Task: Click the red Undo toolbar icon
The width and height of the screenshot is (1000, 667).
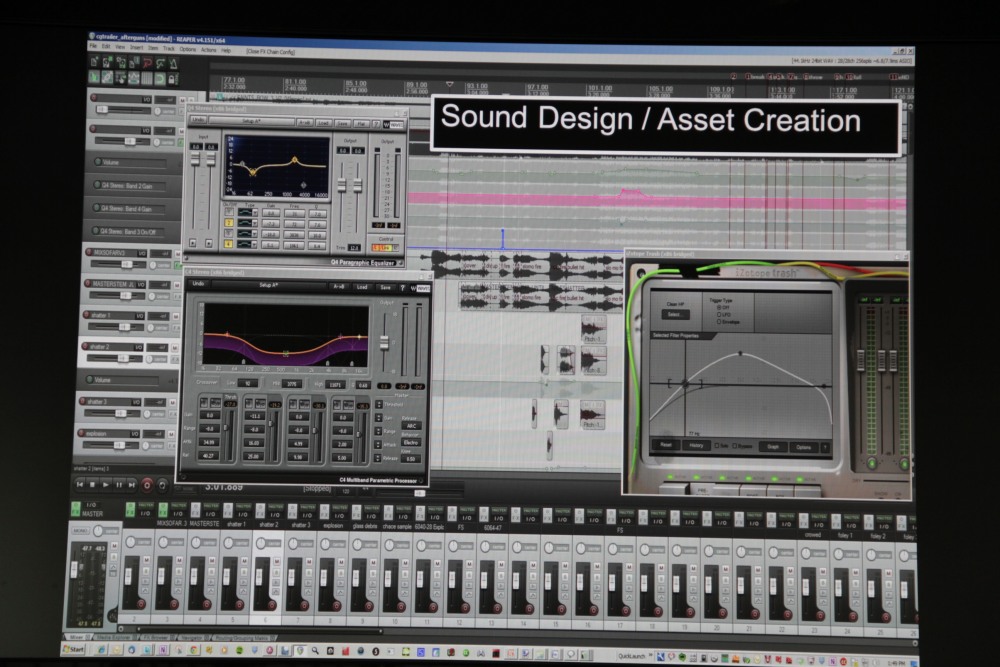Action: pyautogui.click(x=147, y=62)
